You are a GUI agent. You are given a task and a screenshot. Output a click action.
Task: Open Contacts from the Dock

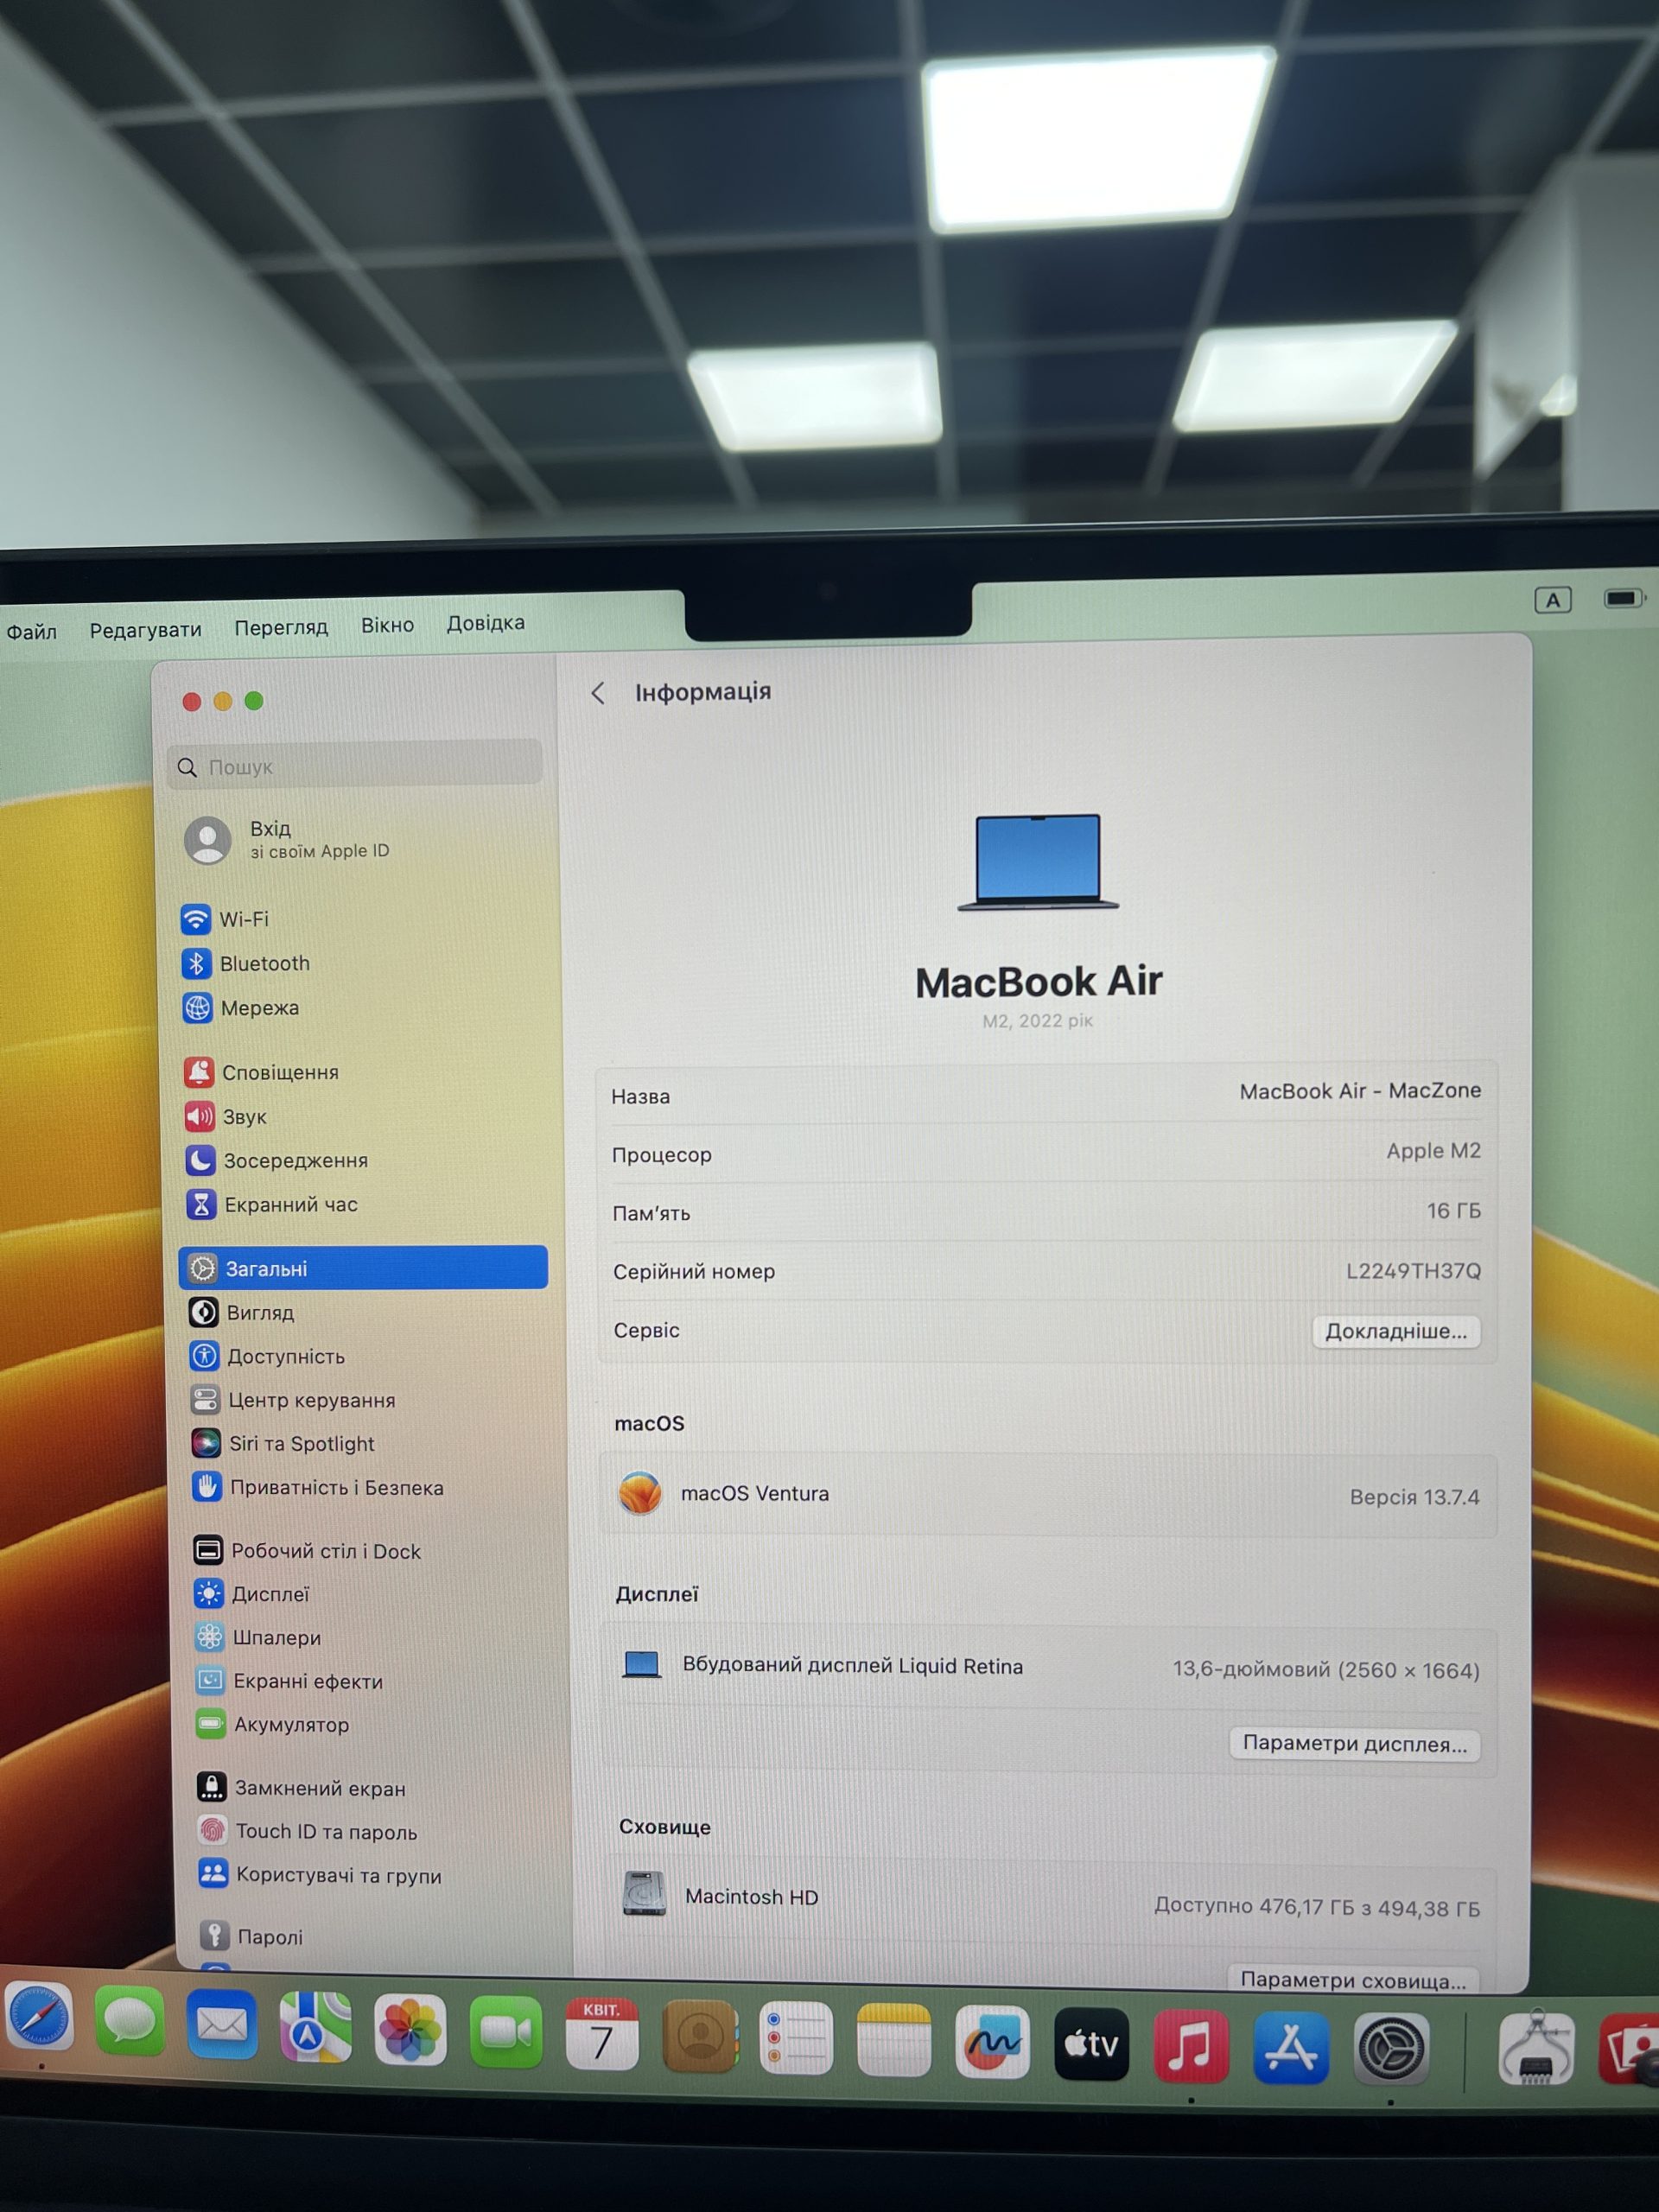click(700, 2036)
